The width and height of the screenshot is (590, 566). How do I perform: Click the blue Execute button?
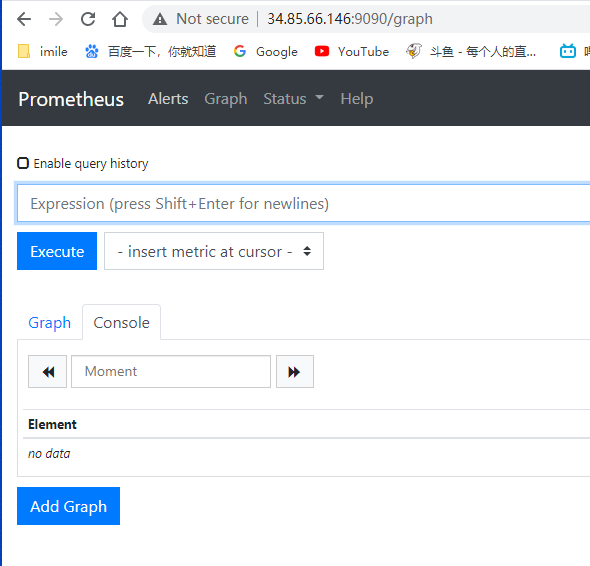coord(57,251)
